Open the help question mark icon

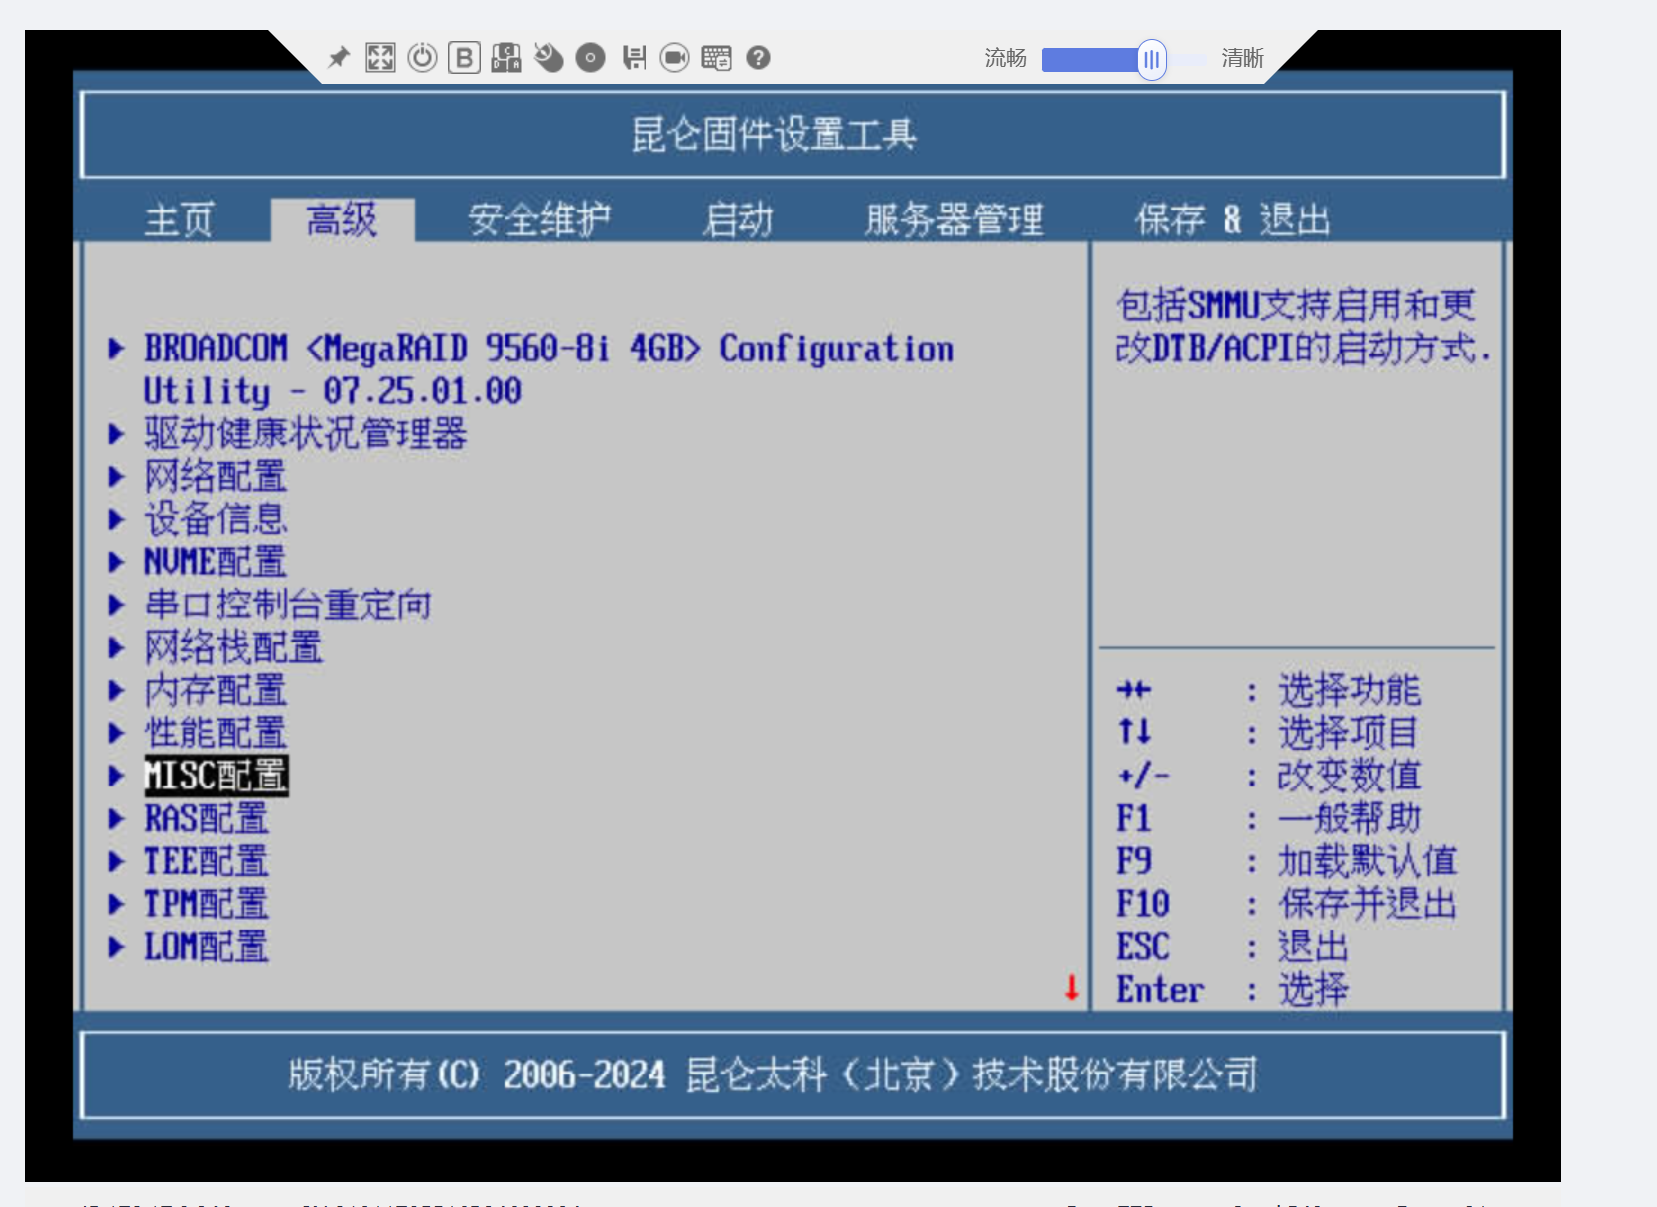[759, 58]
